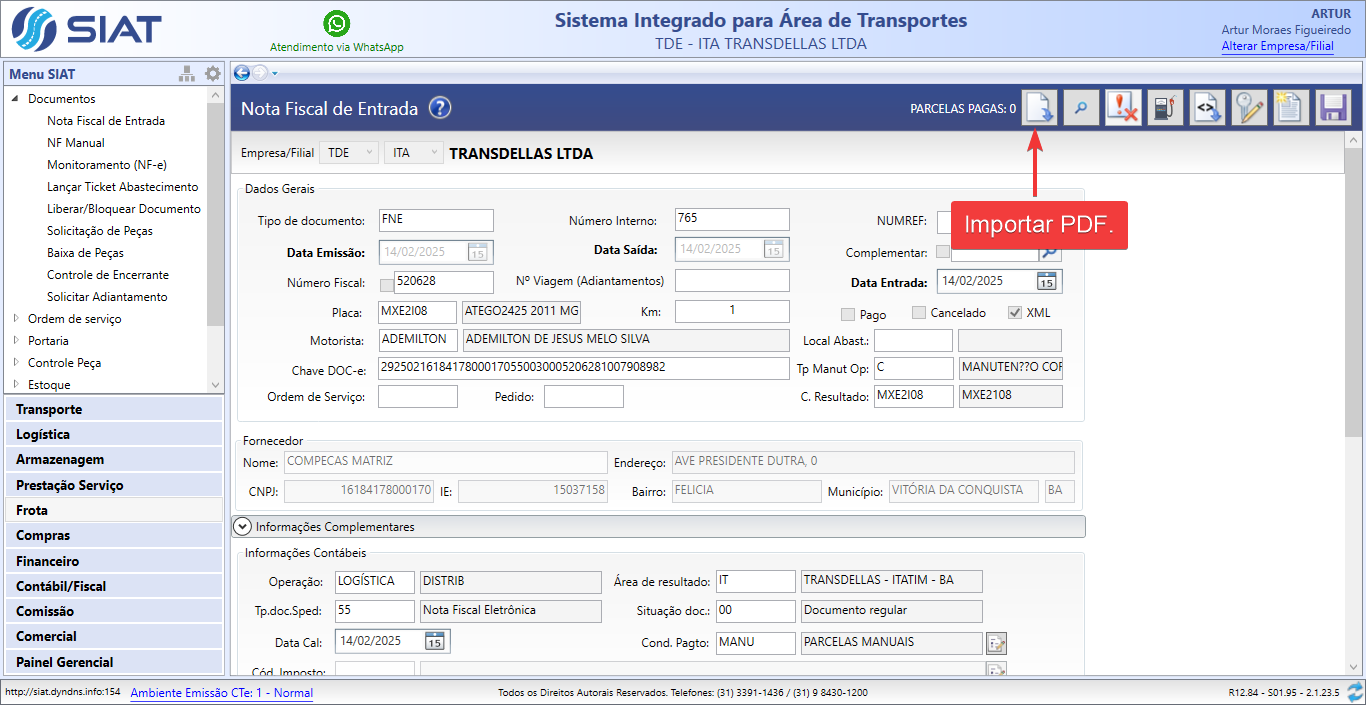Click the fuel pump toolbar icon
Viewport: 1366px width, 705px height.
point(1165,108)
